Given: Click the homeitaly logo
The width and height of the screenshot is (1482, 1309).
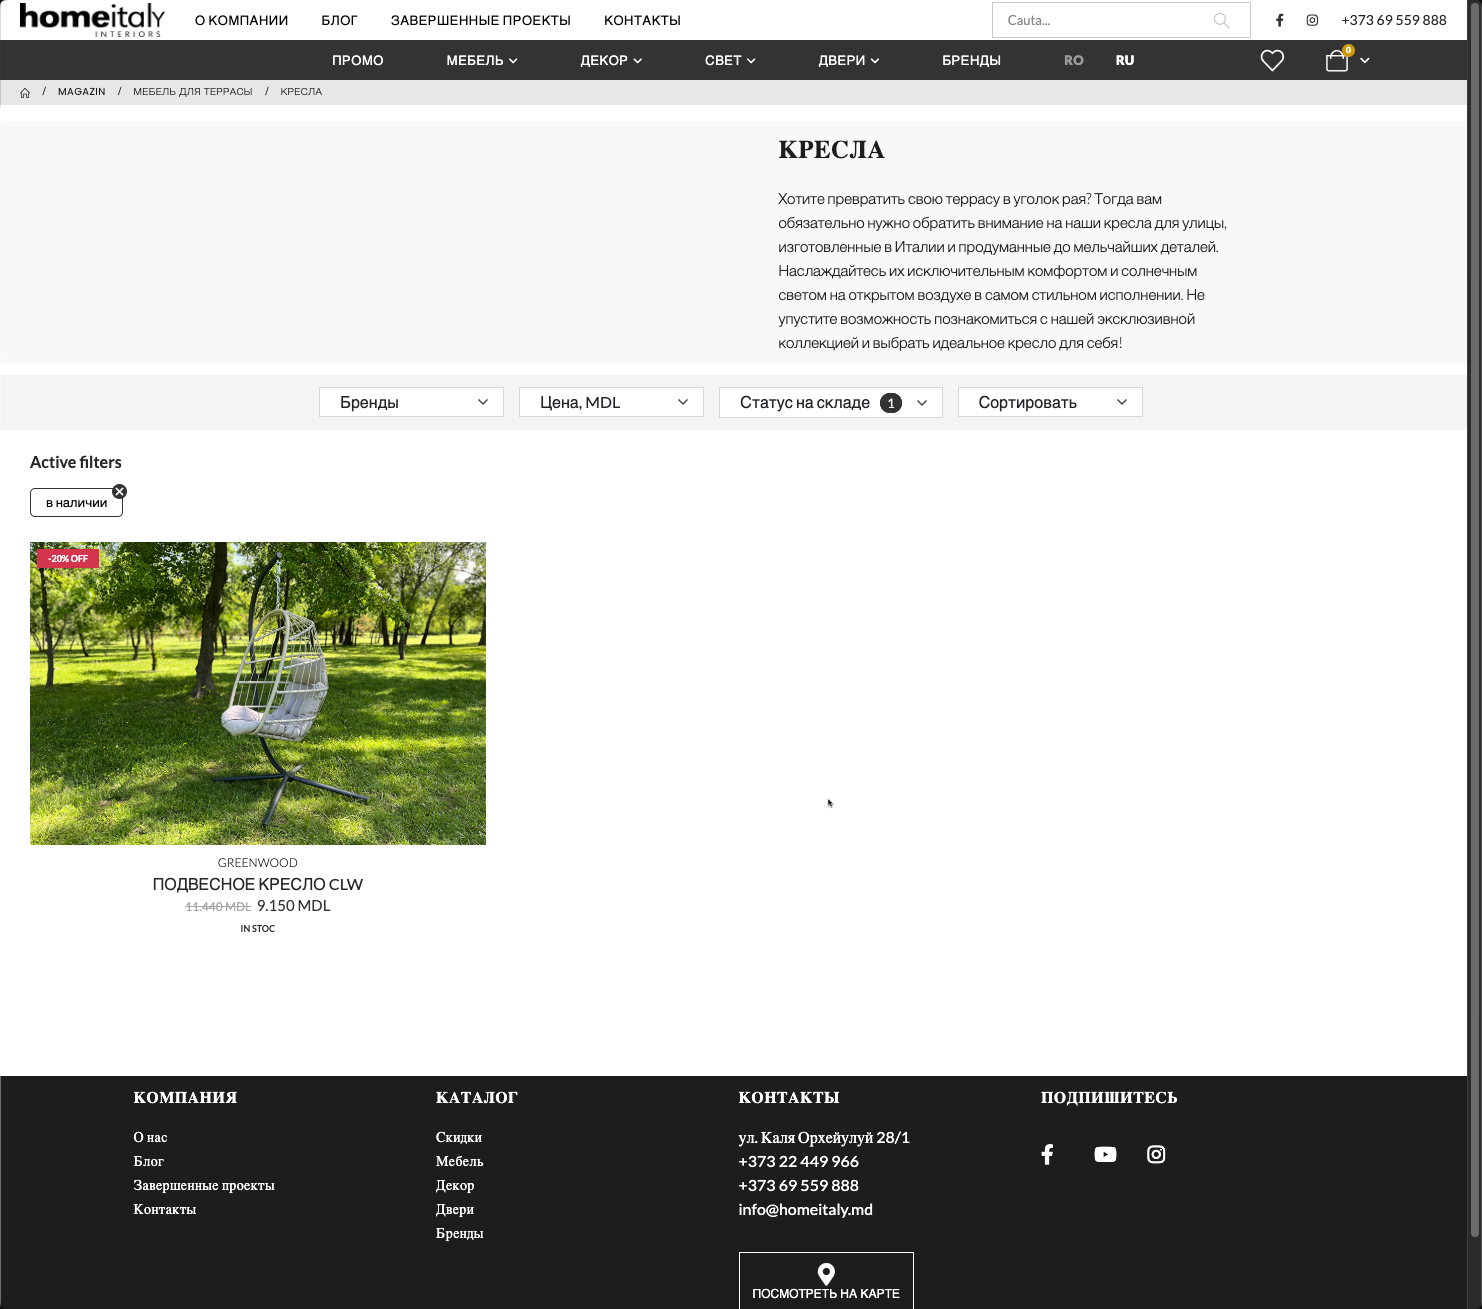Looking at the screenshot, I should coord(92,19).
